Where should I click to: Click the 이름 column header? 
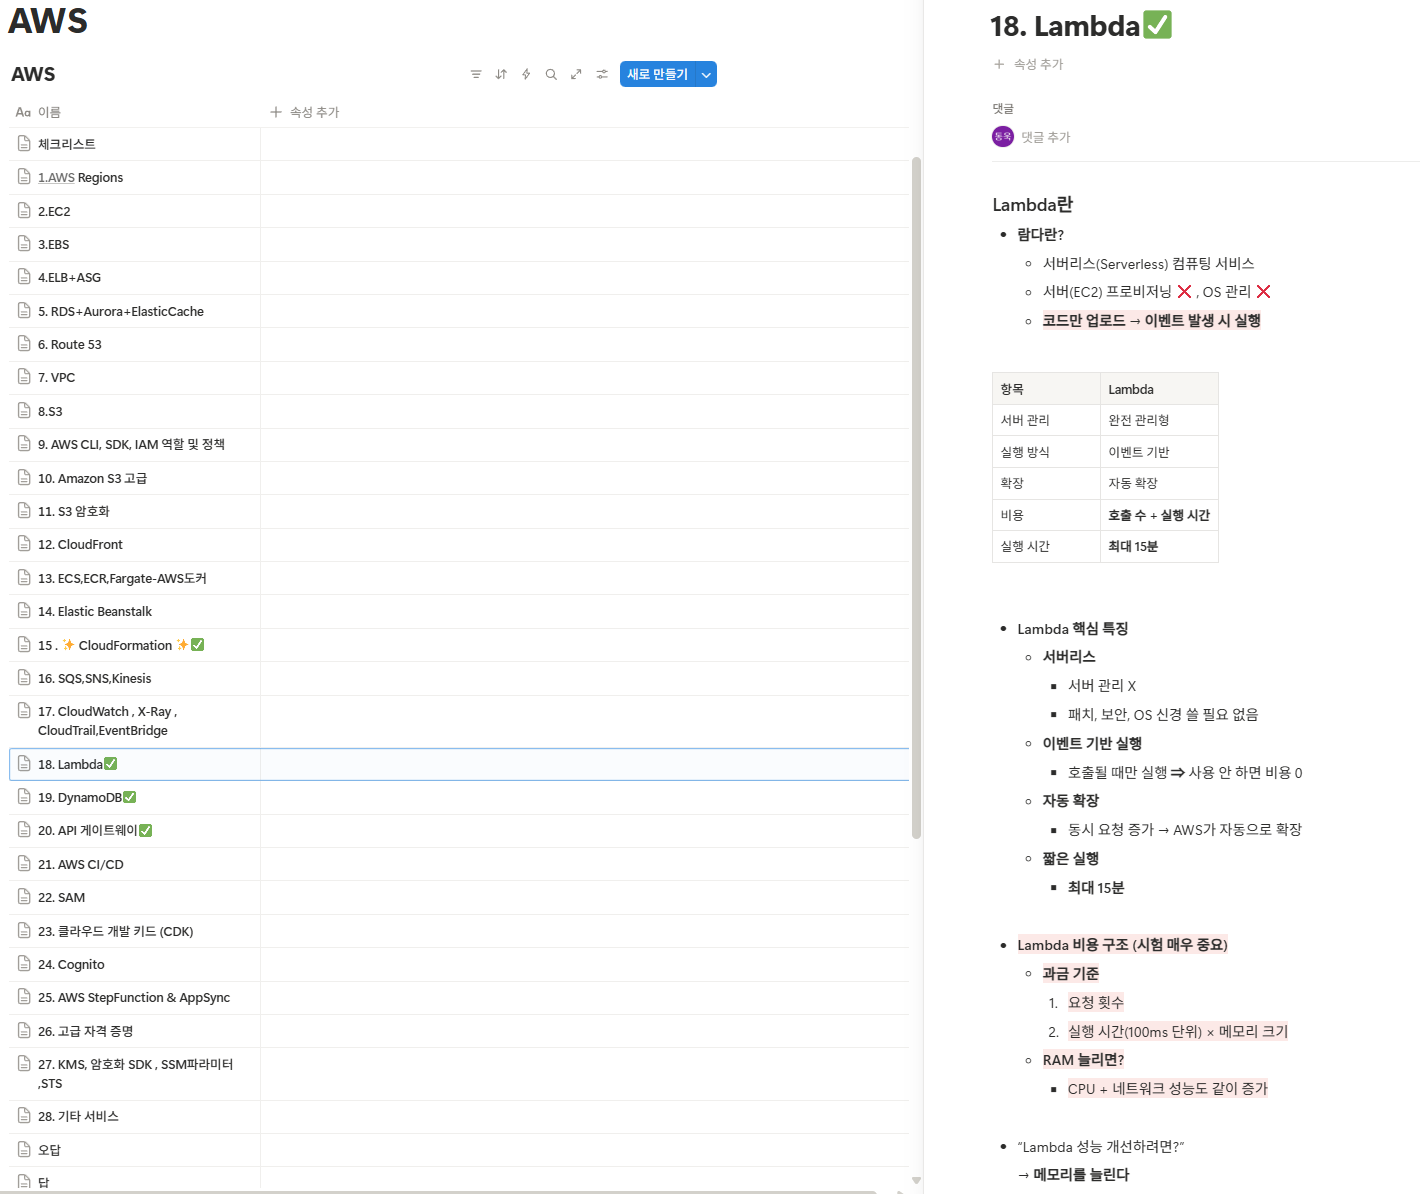pos(39,112)
